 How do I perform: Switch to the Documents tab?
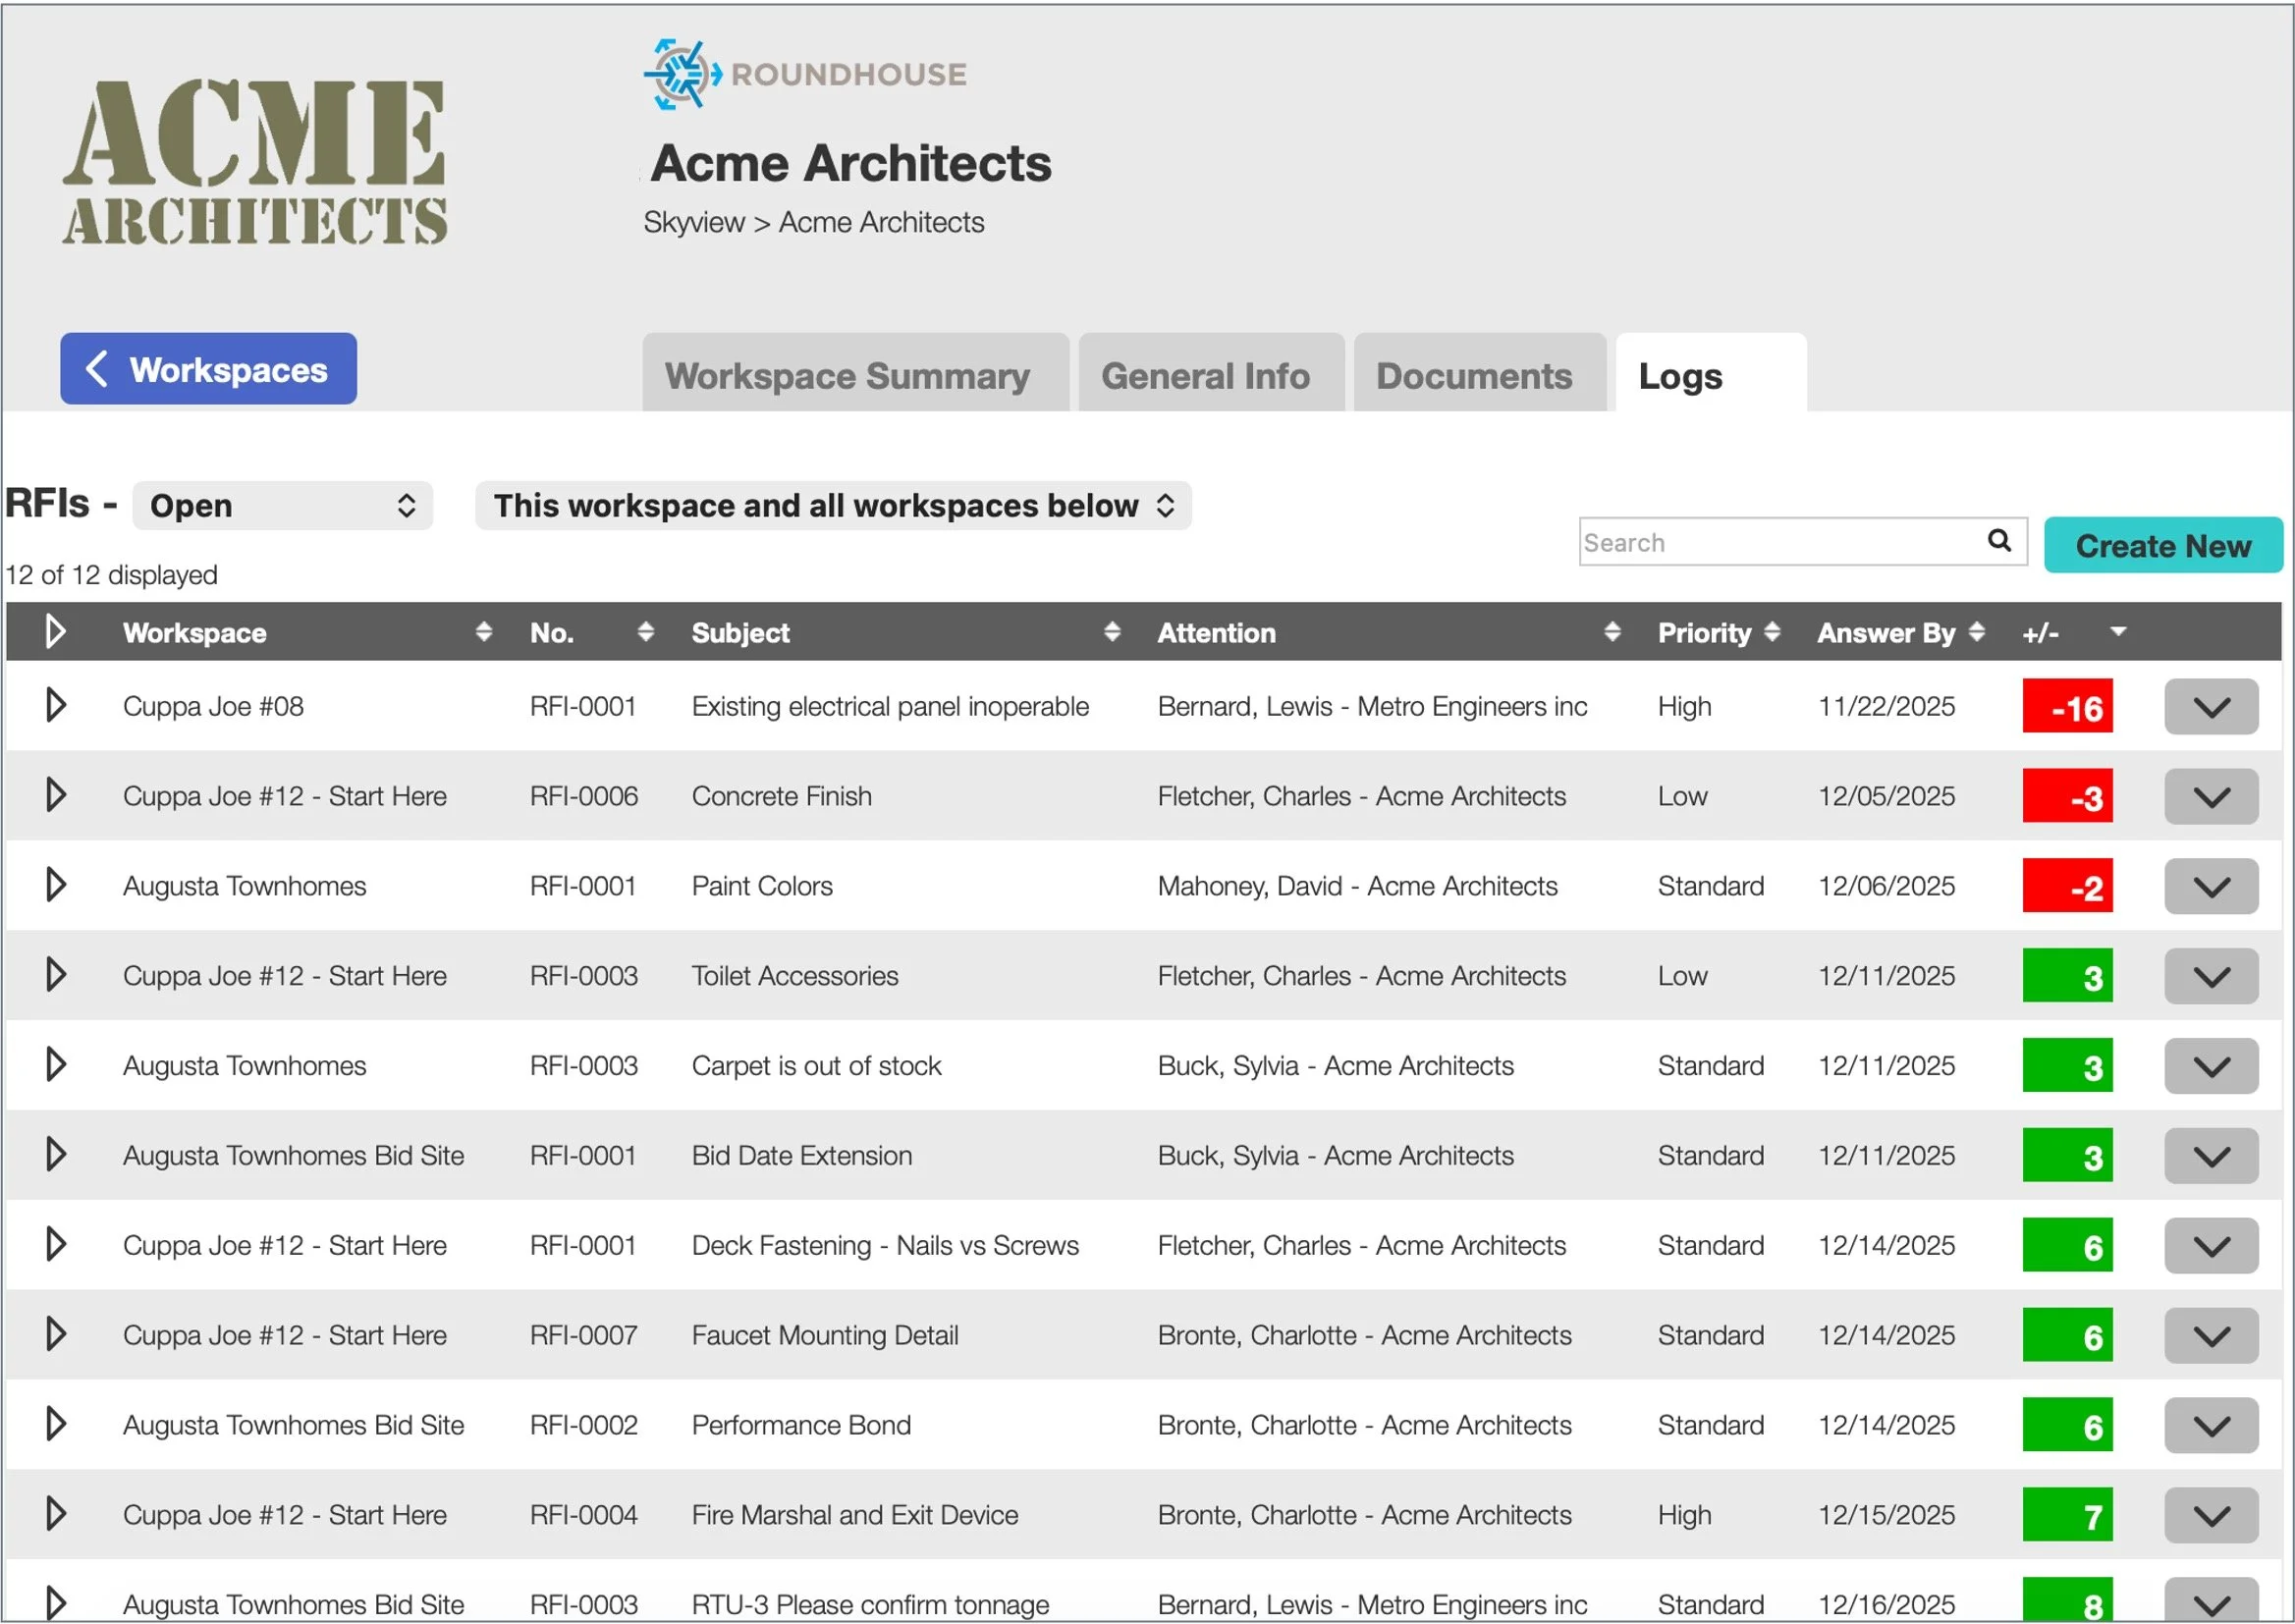tap(1474, 375)
